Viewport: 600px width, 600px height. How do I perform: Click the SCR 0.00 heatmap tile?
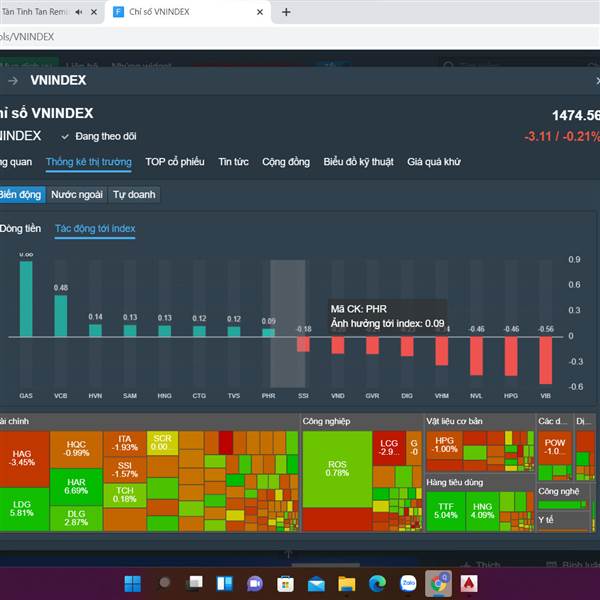162,443
